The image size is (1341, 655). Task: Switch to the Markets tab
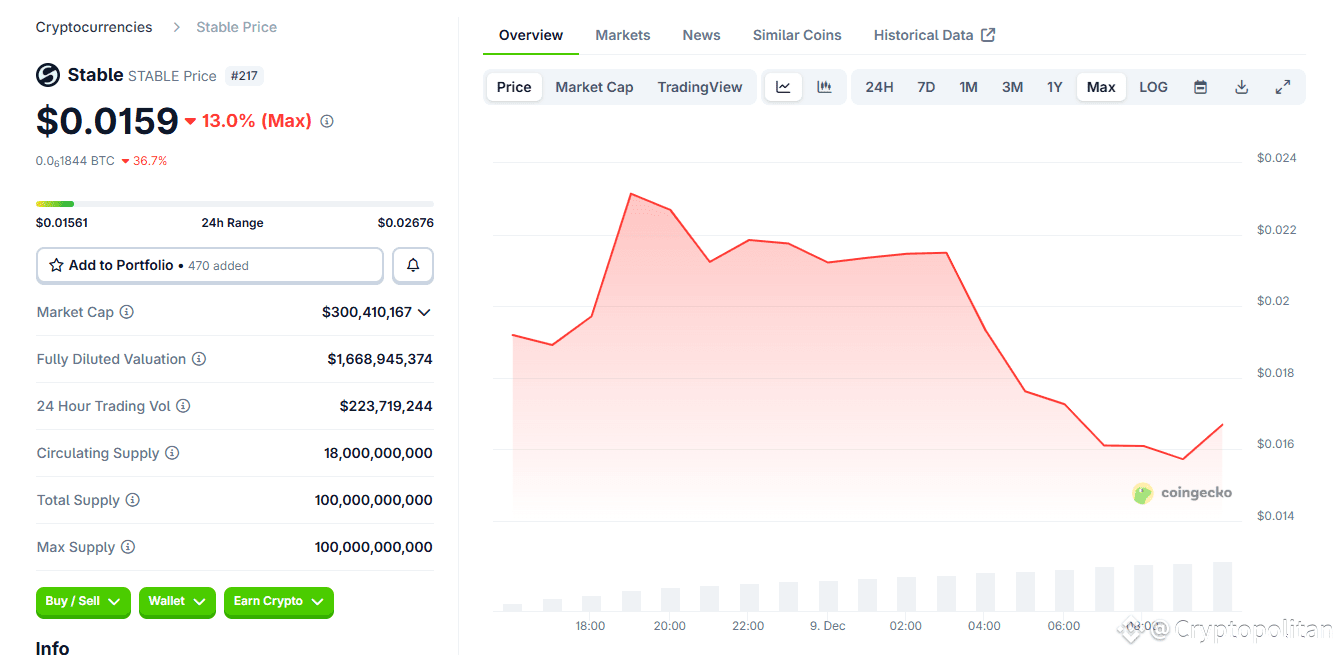[622, 34]
